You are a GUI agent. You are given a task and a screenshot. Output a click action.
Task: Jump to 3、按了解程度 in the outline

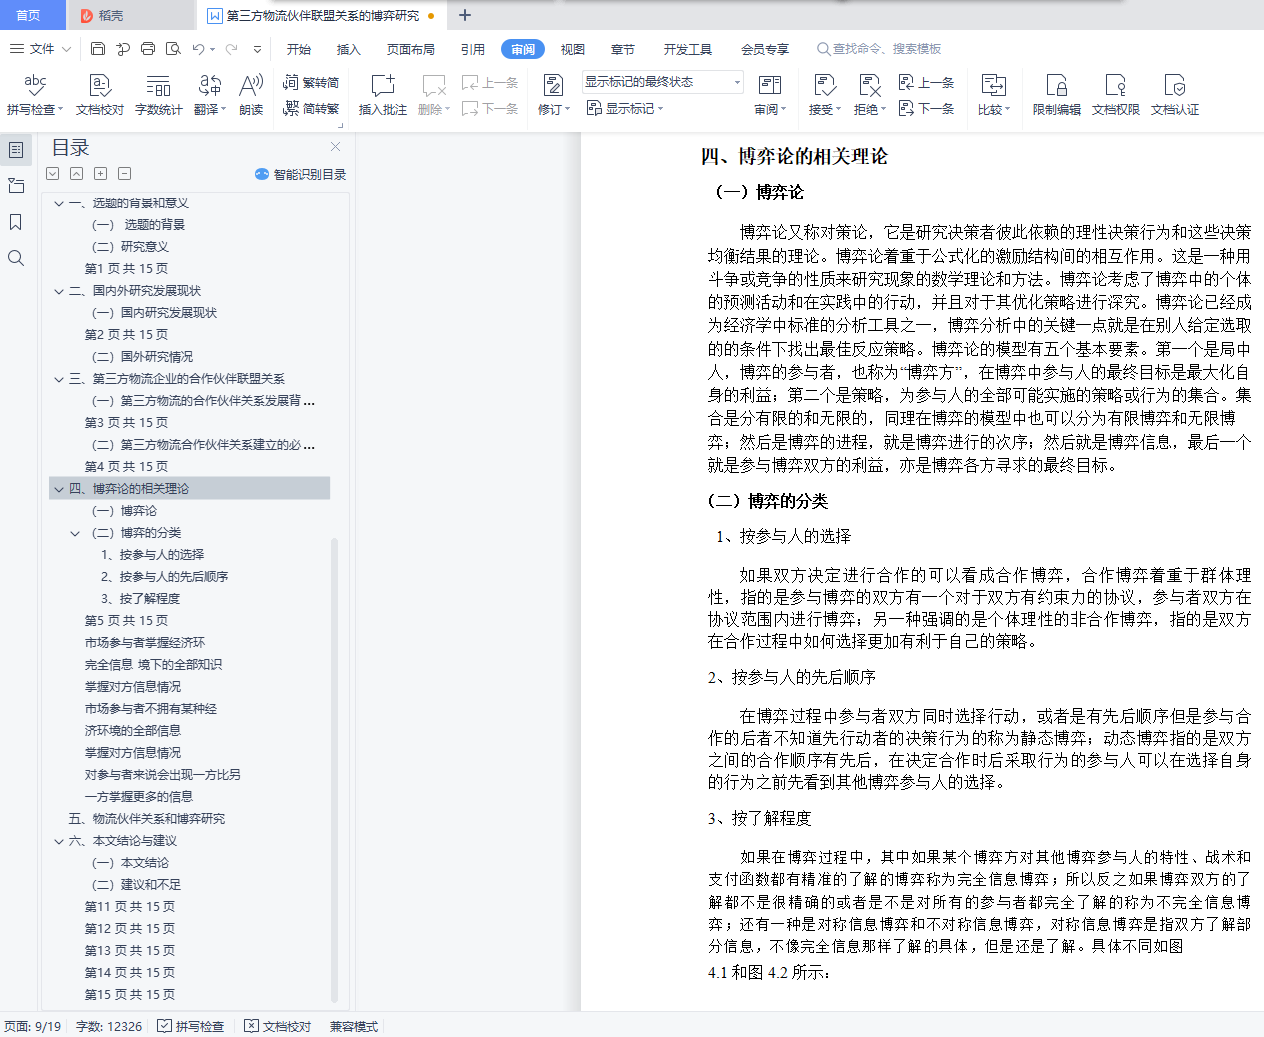pos(140,599)
